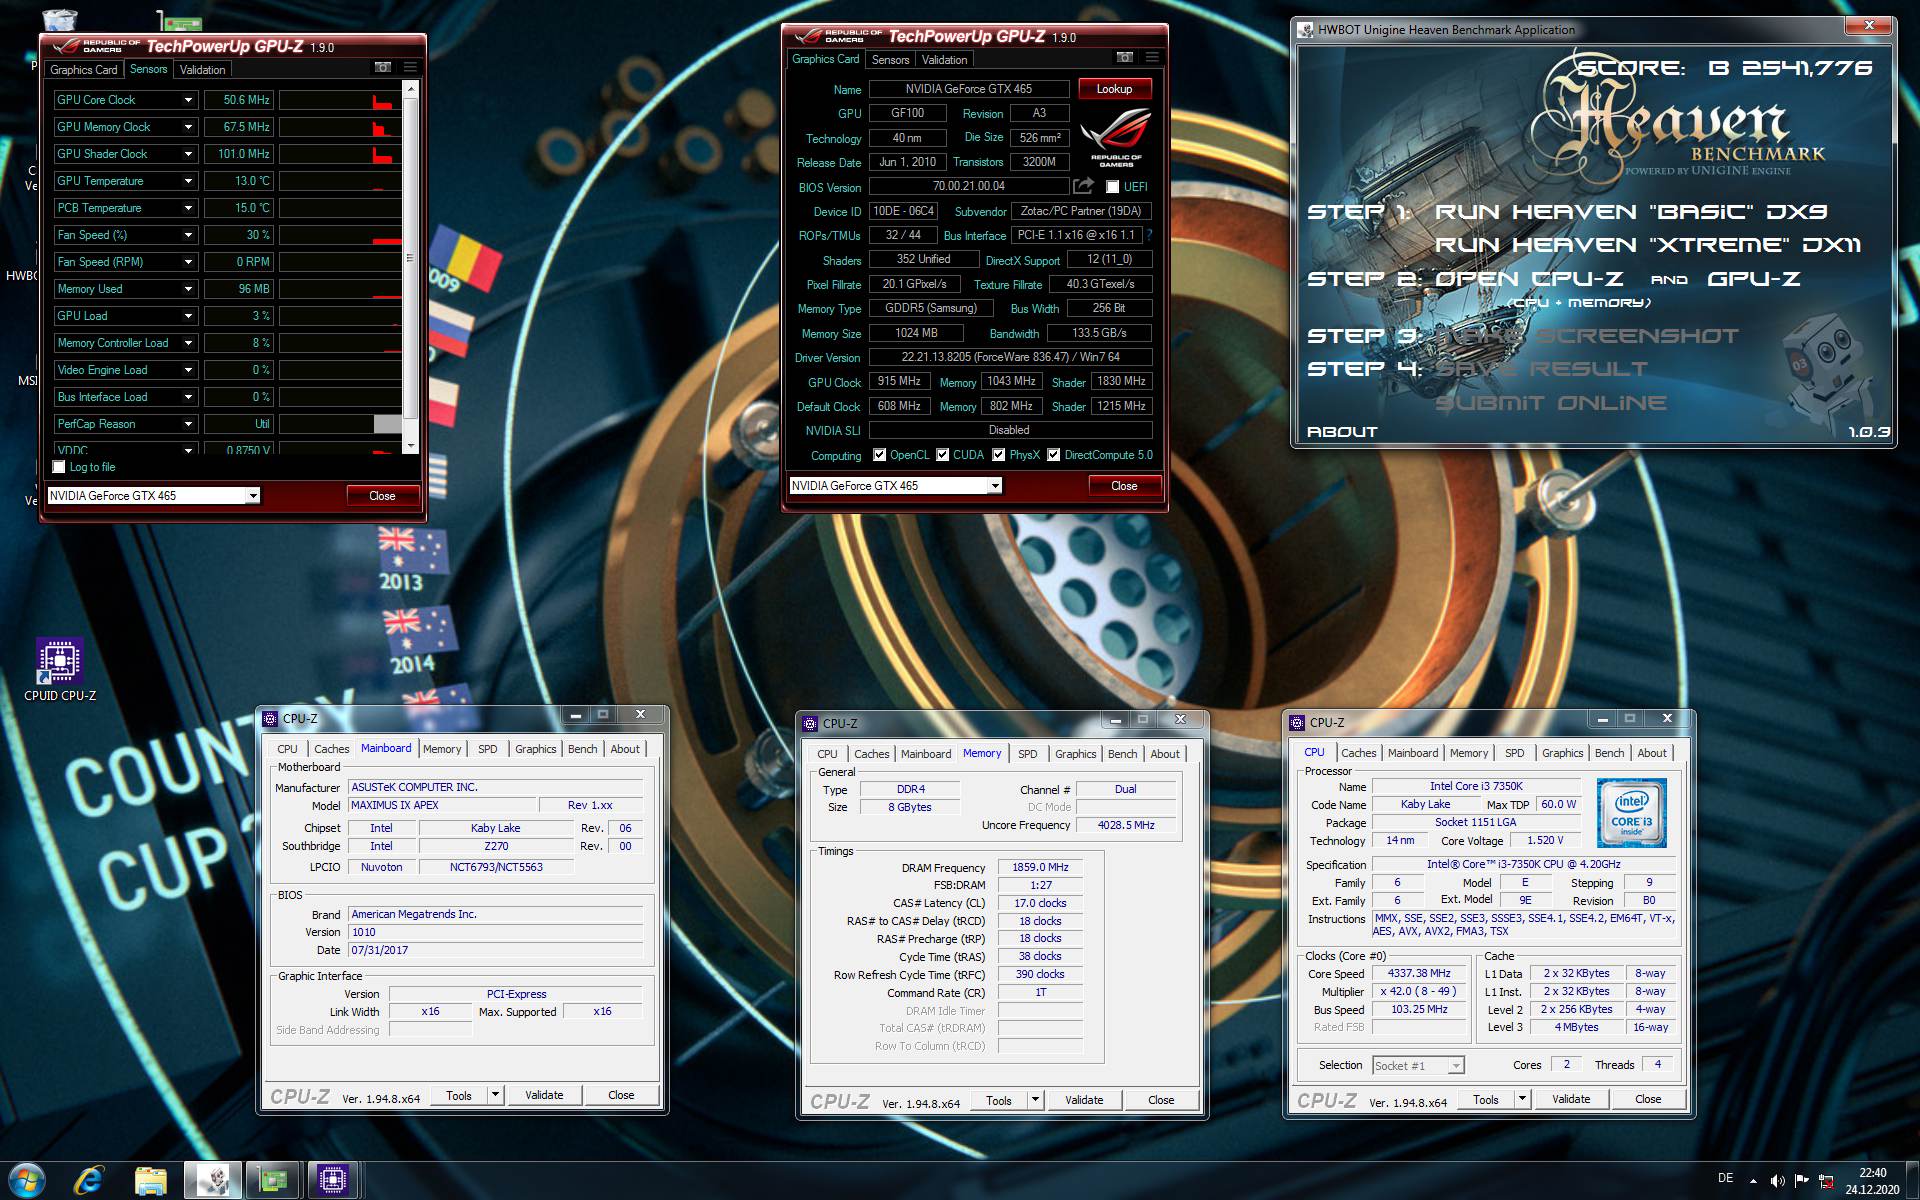
Task: Open the CPUID CPU-Z desktop shortcut
Action: point(60,670)
